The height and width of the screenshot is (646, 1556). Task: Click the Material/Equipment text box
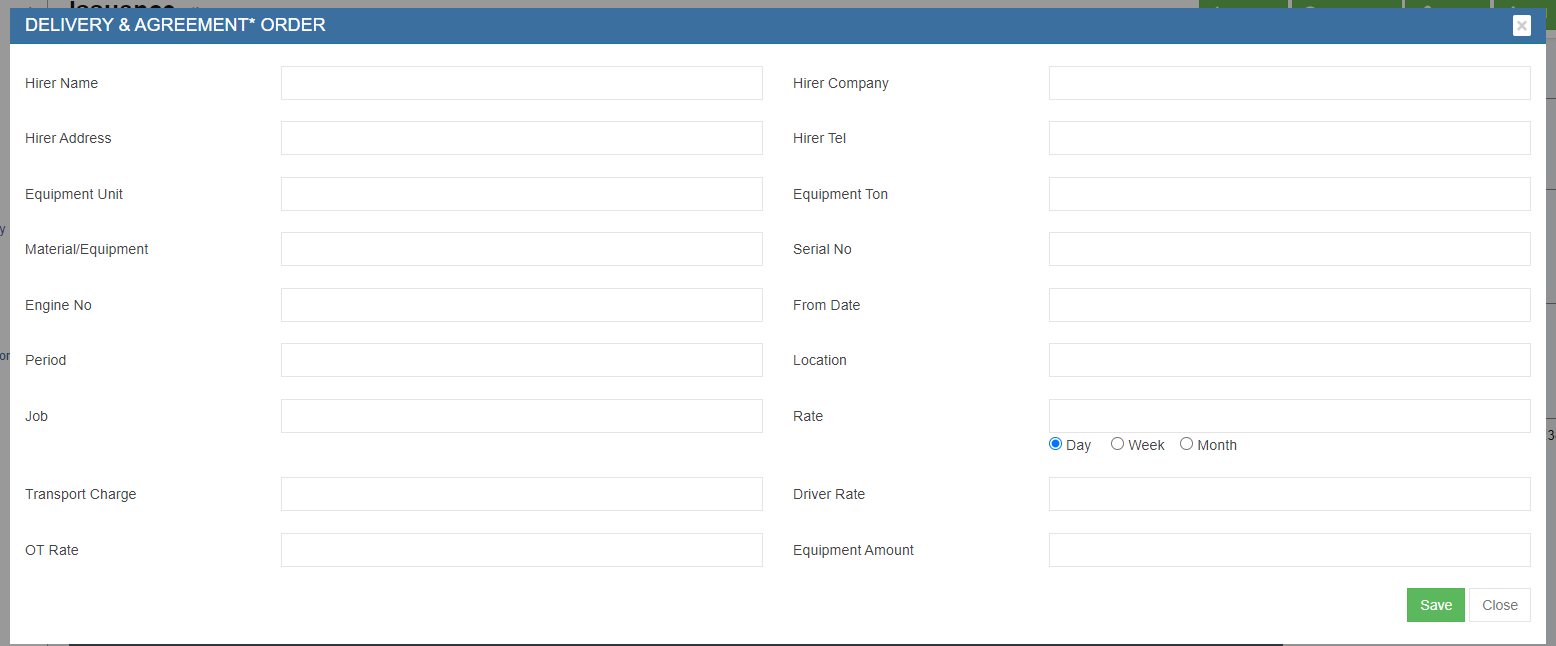click(x=521, y=249)
